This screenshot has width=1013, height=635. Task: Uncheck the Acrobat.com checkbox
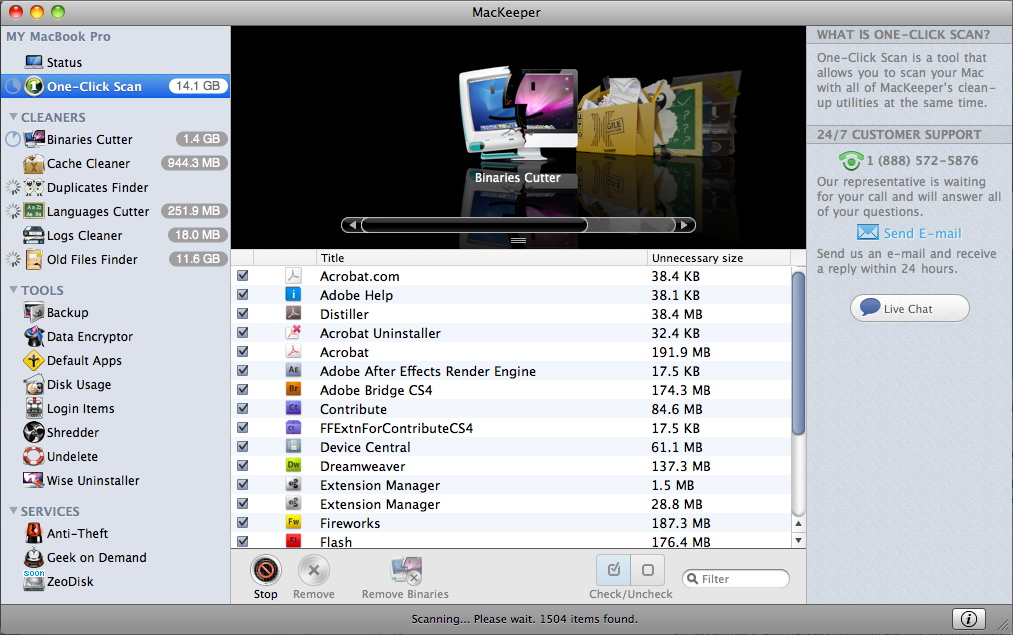pyautogui.click(x=243, y=276)
